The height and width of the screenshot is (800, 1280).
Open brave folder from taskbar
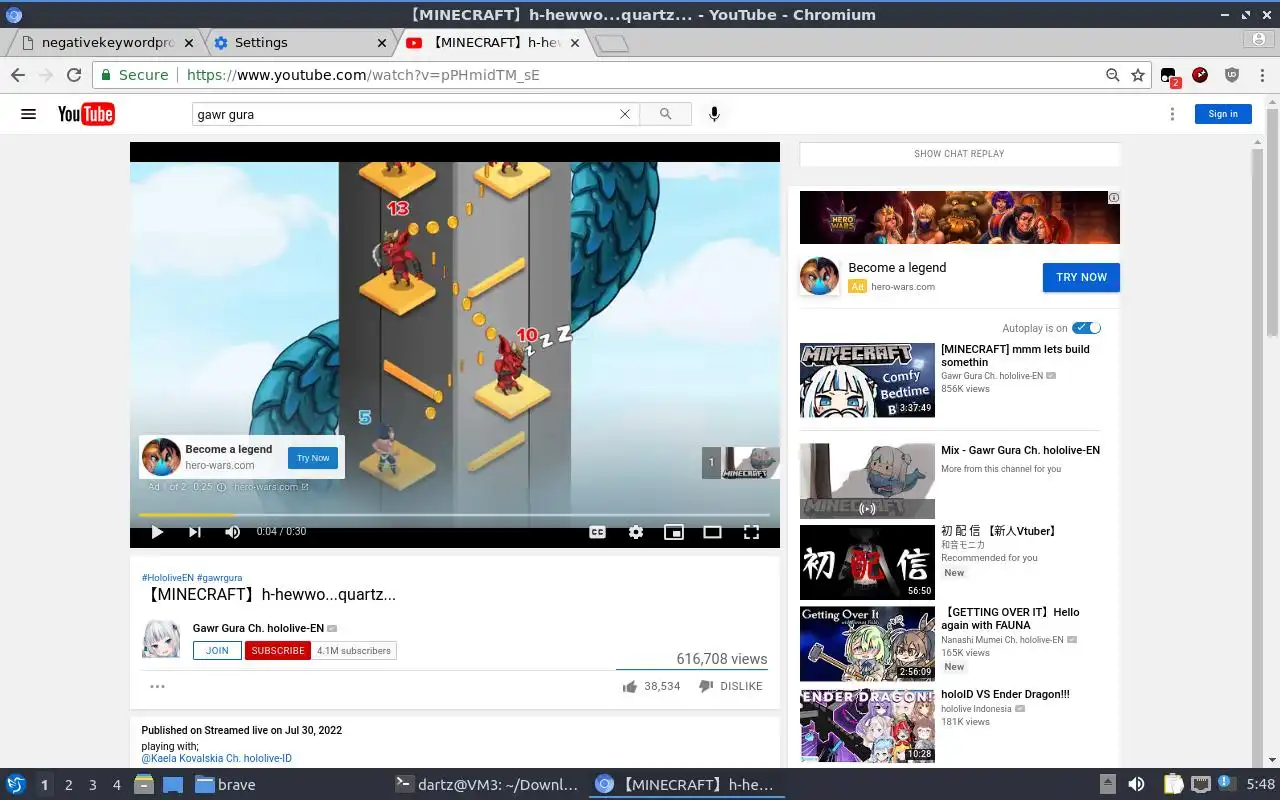pos(225,785)
